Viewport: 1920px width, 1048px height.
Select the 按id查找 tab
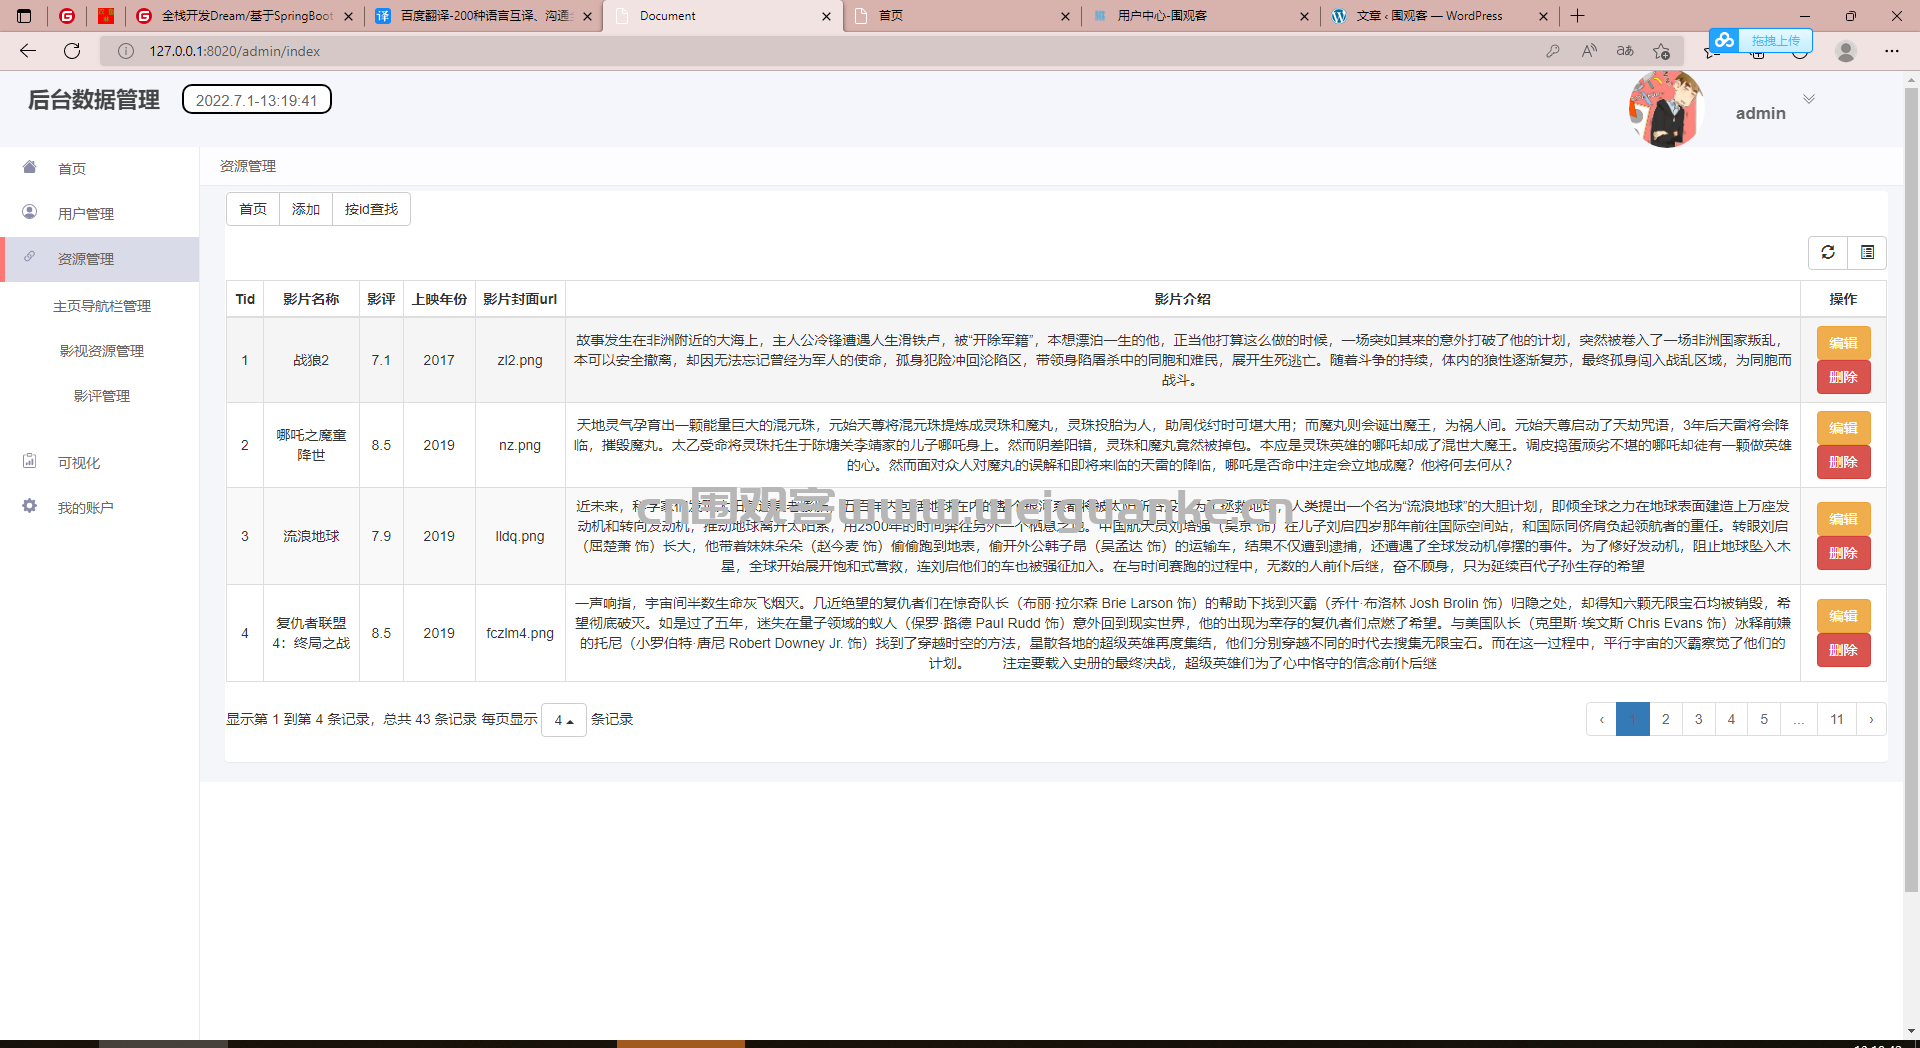click(x=371, y=209)
